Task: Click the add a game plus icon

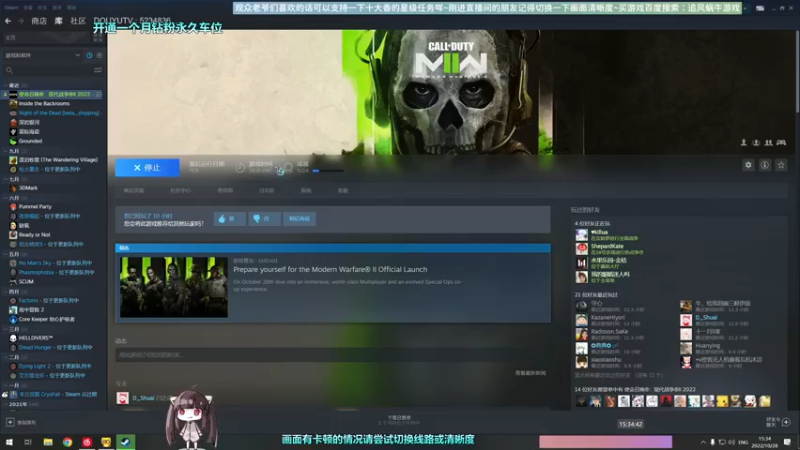Action: point(10,422)
